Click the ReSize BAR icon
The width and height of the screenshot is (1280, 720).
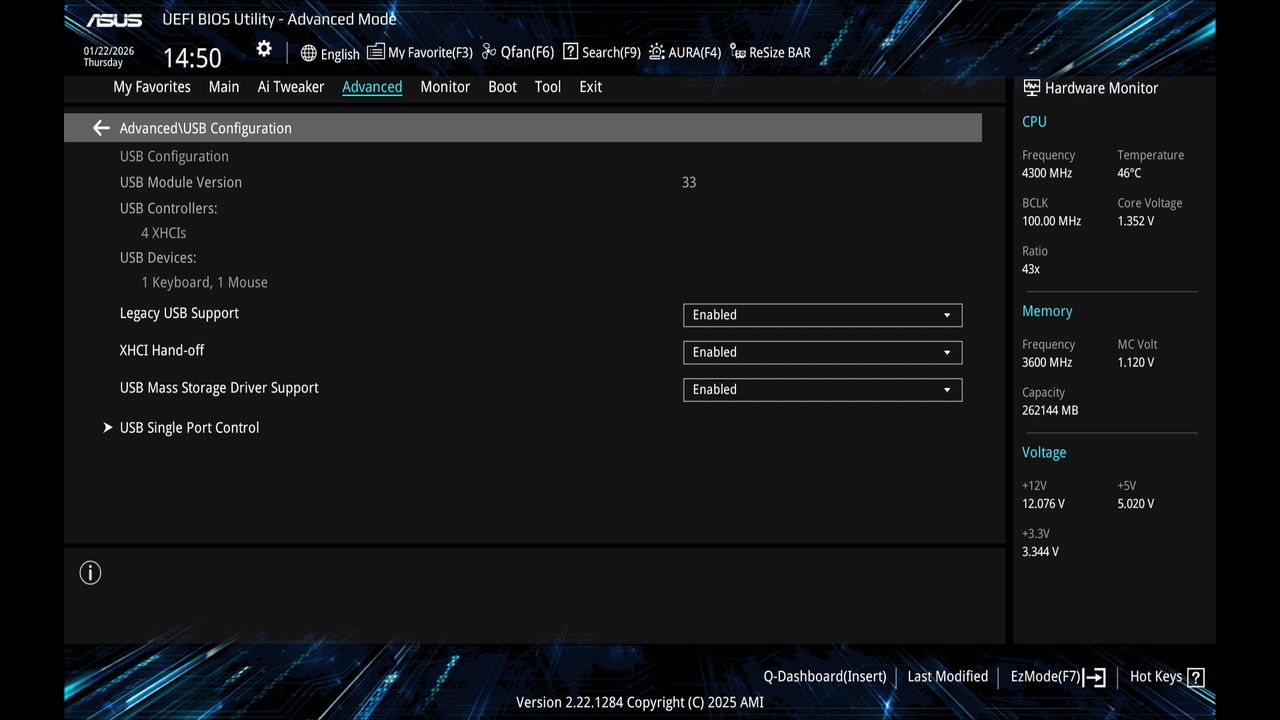click(770, 52)
